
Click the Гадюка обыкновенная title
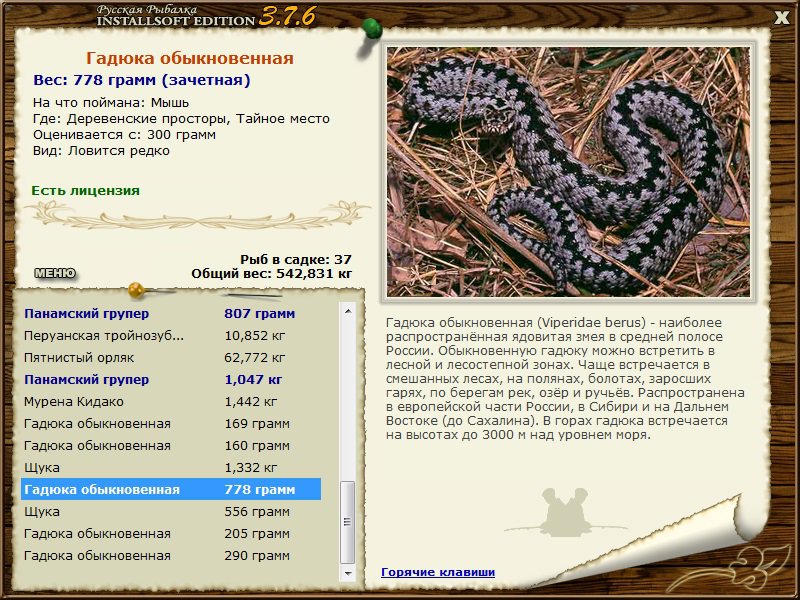(x=190, y=58)
